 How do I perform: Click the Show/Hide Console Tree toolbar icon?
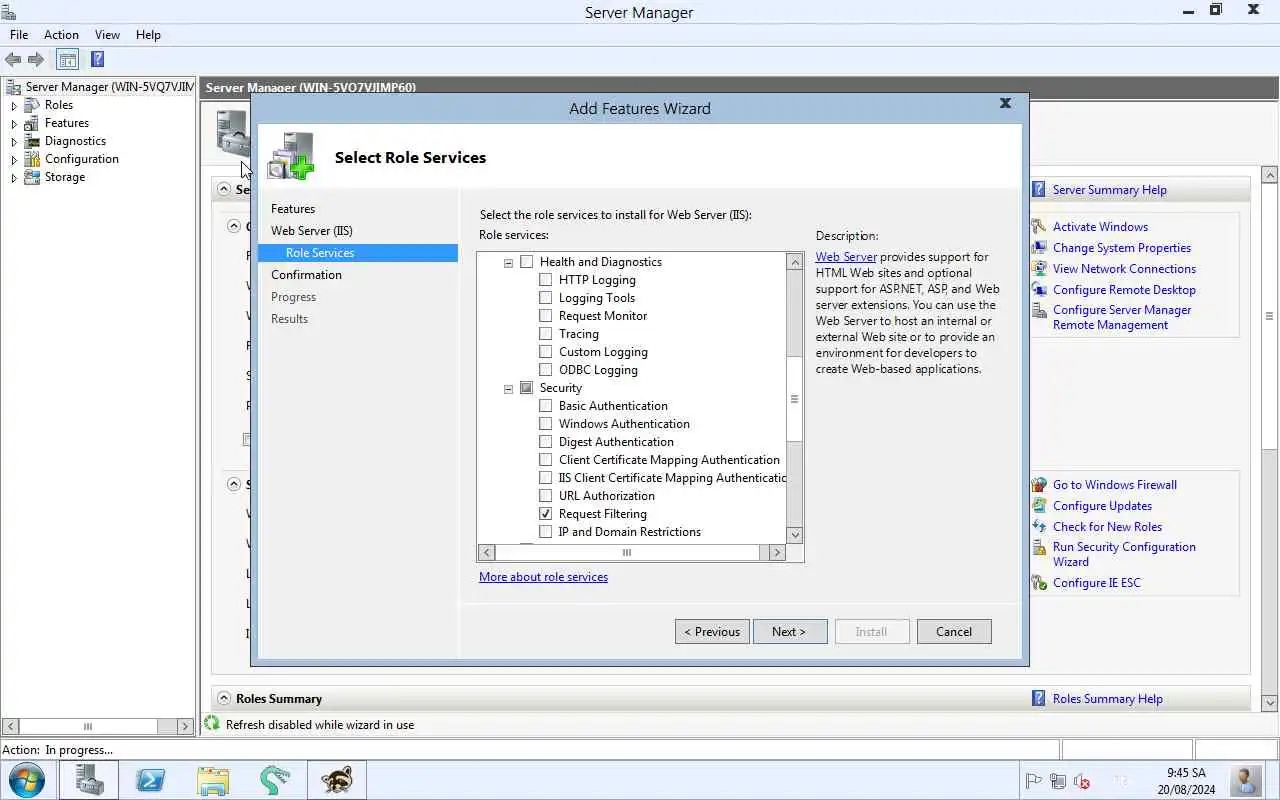67,60
